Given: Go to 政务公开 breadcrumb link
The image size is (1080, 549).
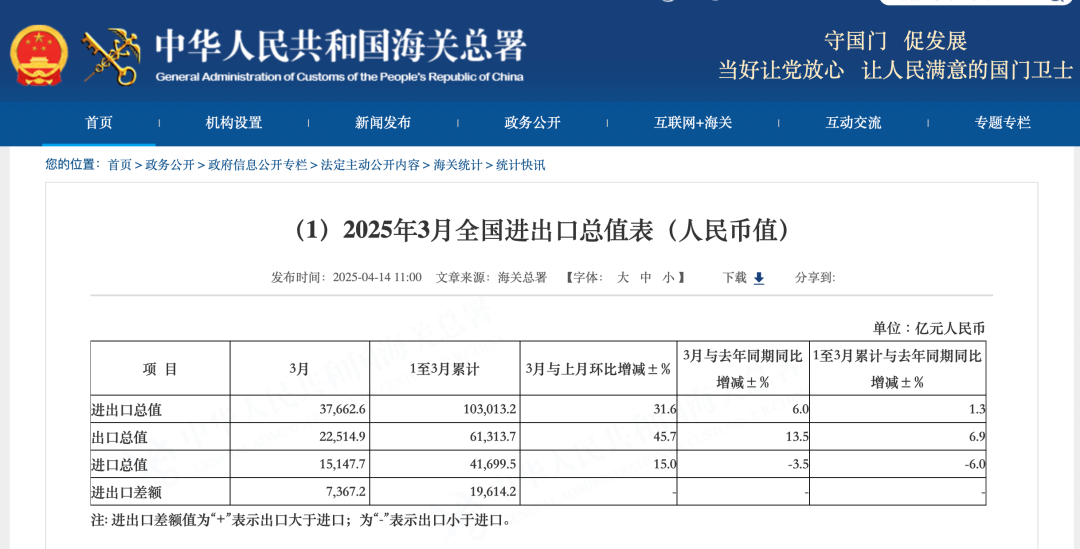Looking at the screenshot, I should point(169,165).
